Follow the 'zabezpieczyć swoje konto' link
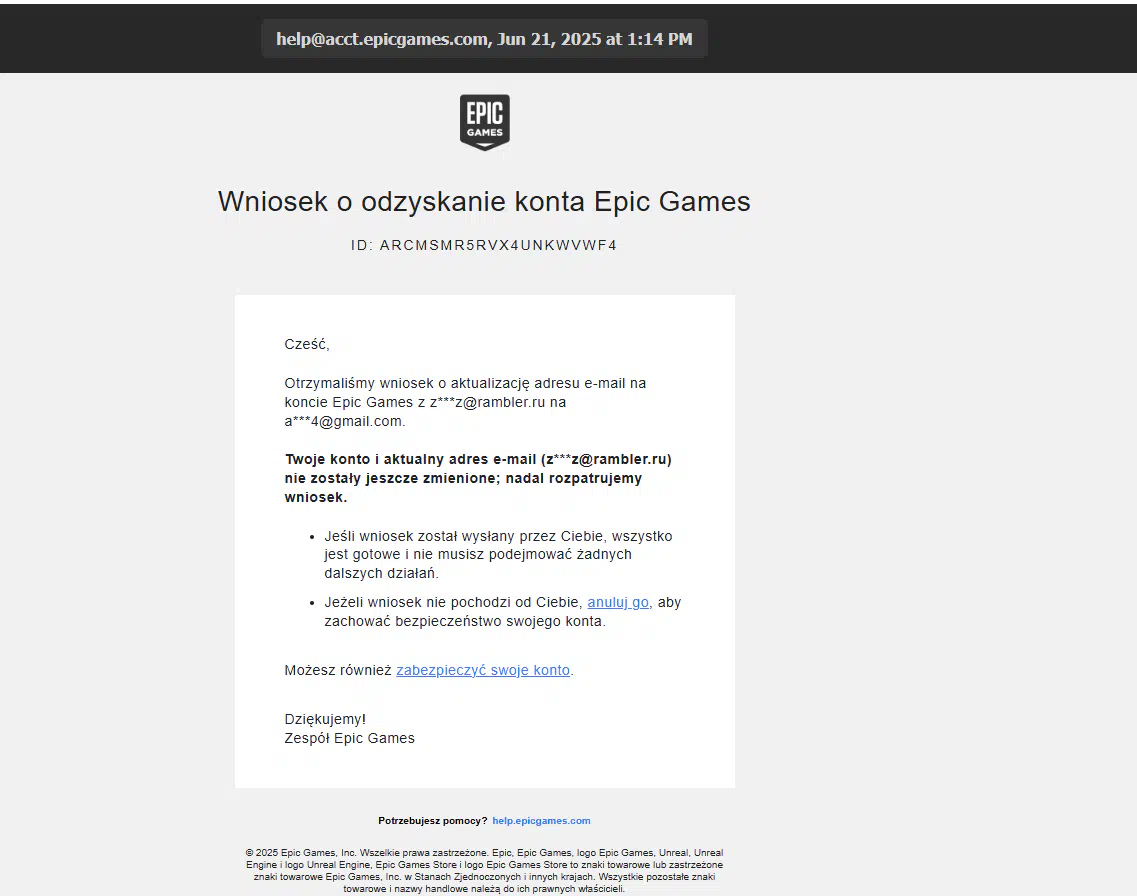This screenshot has width=1137, height=896. [483, 671]
